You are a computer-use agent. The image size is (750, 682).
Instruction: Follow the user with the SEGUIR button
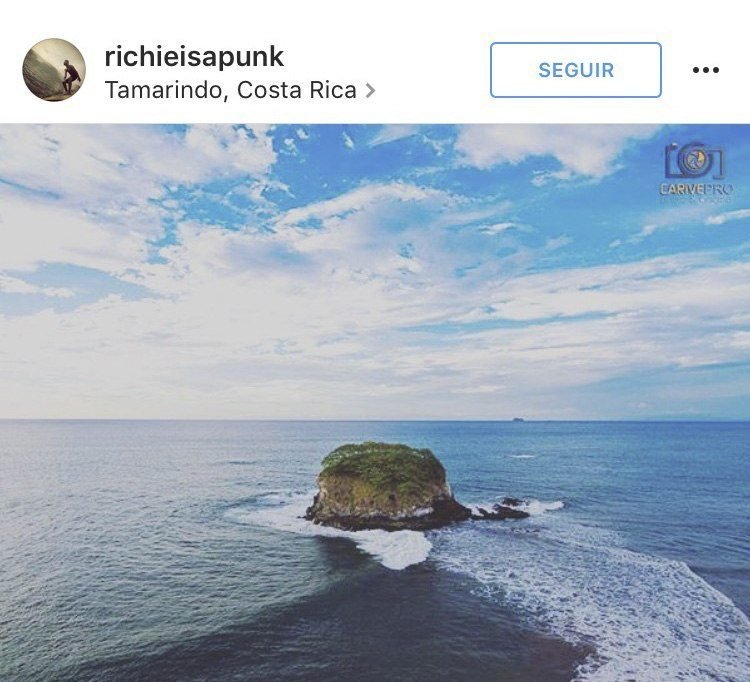click(576, 70)
